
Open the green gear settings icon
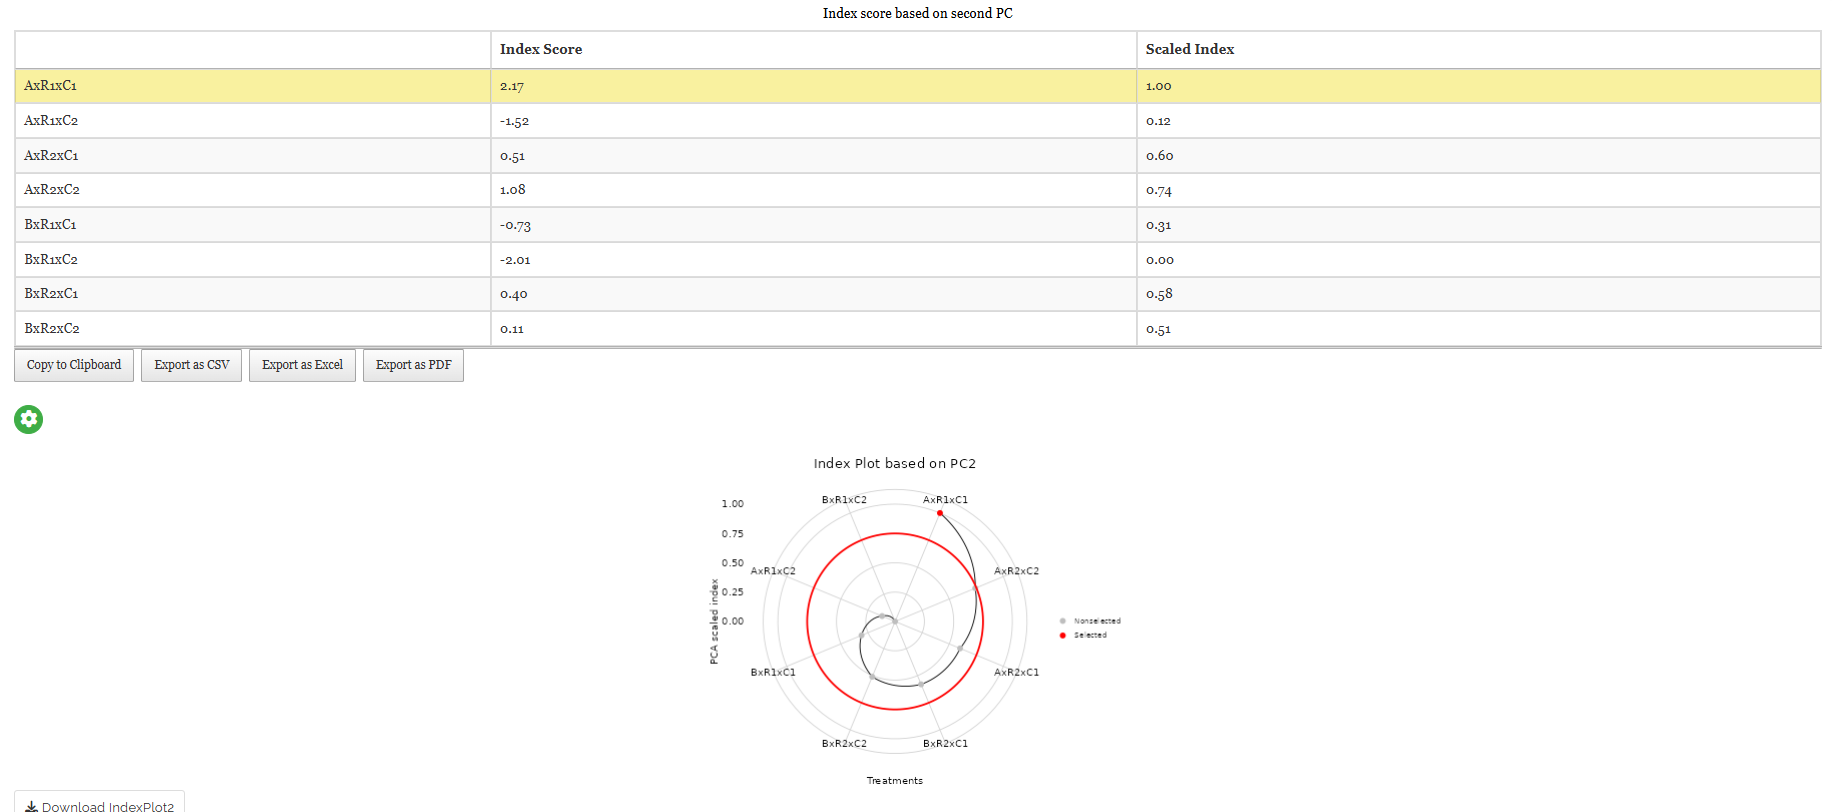click(x=28, y=419)
